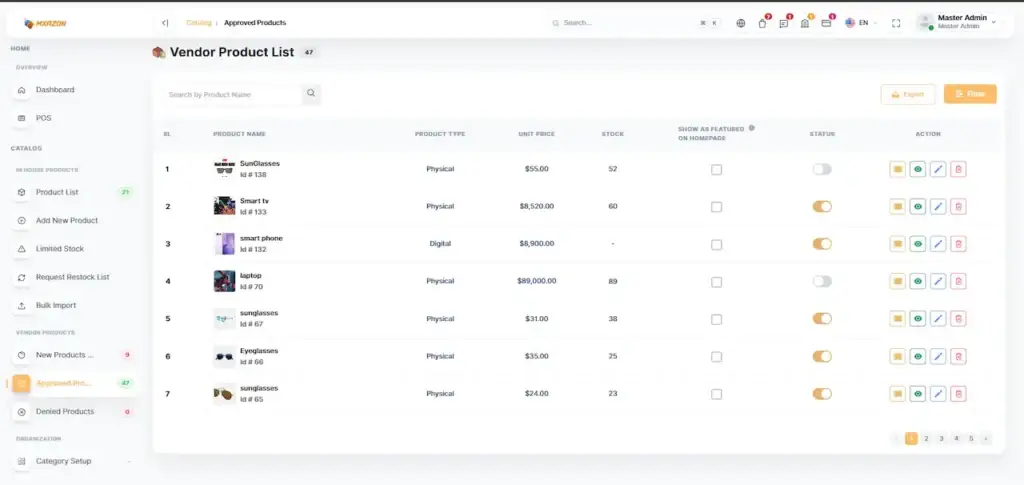This screenshot has height=485, width=1024.
Task: Edit SunGlasses Id # 138 with pencil icon
Action: [938, 169]
